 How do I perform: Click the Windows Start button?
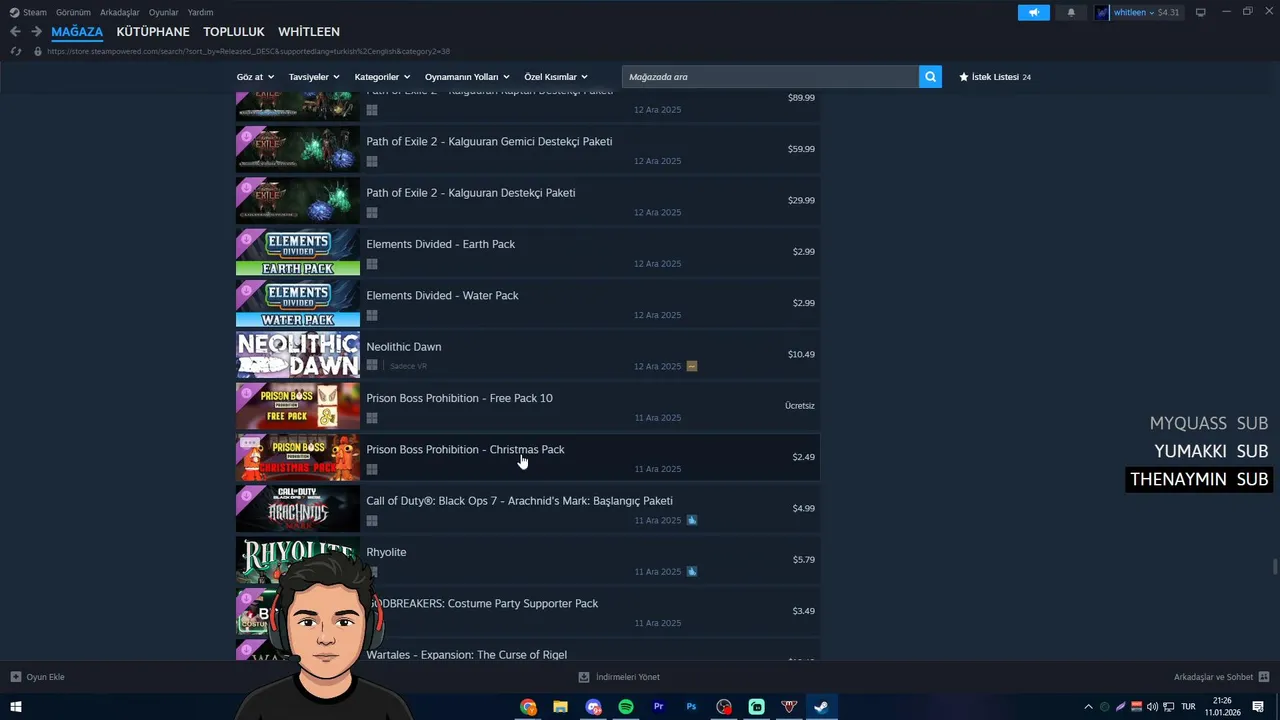pos(16,707)
